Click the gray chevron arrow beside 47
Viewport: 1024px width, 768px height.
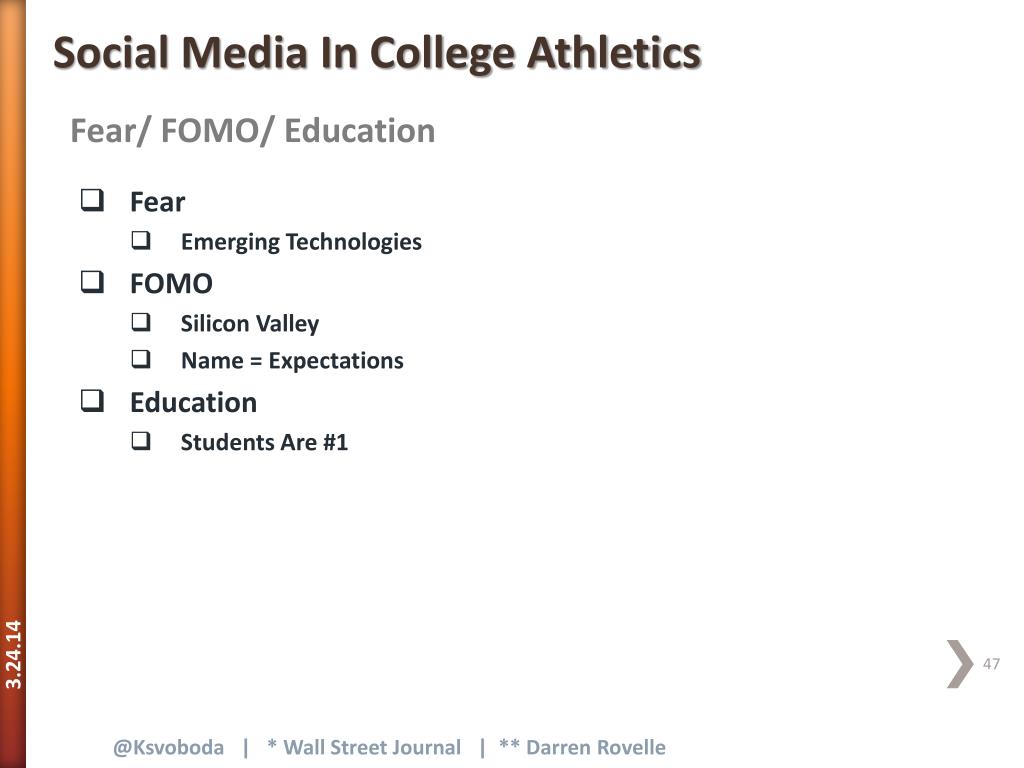960,664
